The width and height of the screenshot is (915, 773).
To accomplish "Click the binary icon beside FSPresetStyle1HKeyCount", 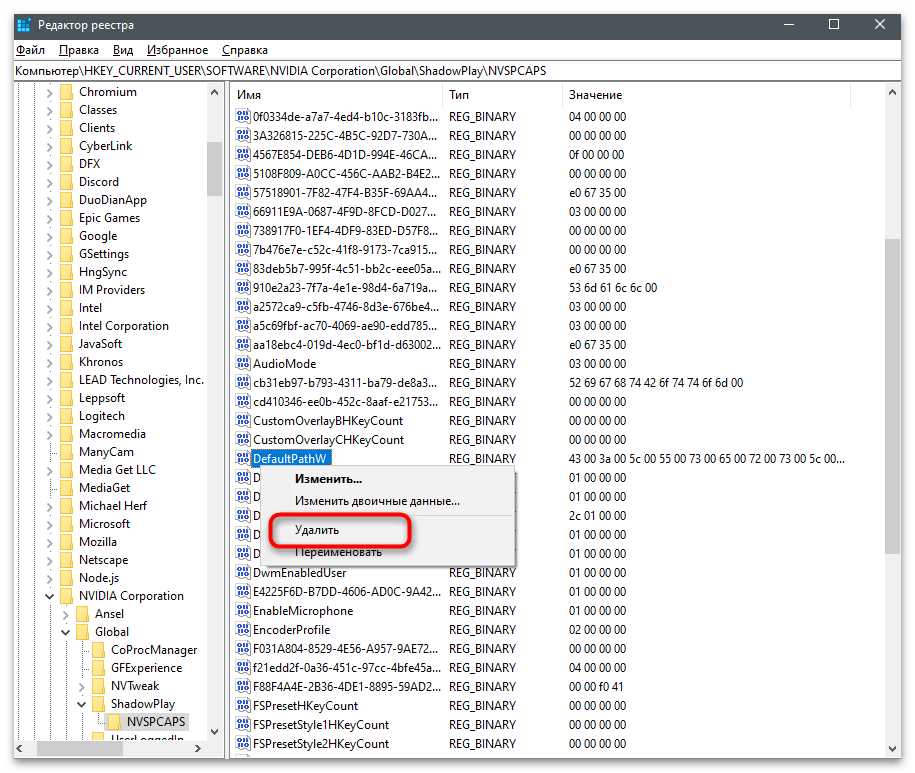I will [x=243, y=725].
